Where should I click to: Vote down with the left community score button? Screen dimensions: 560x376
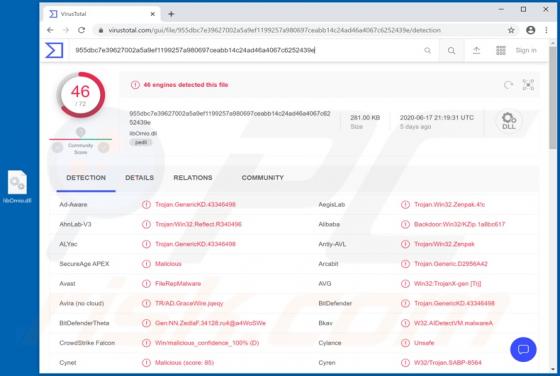(58, 147)
